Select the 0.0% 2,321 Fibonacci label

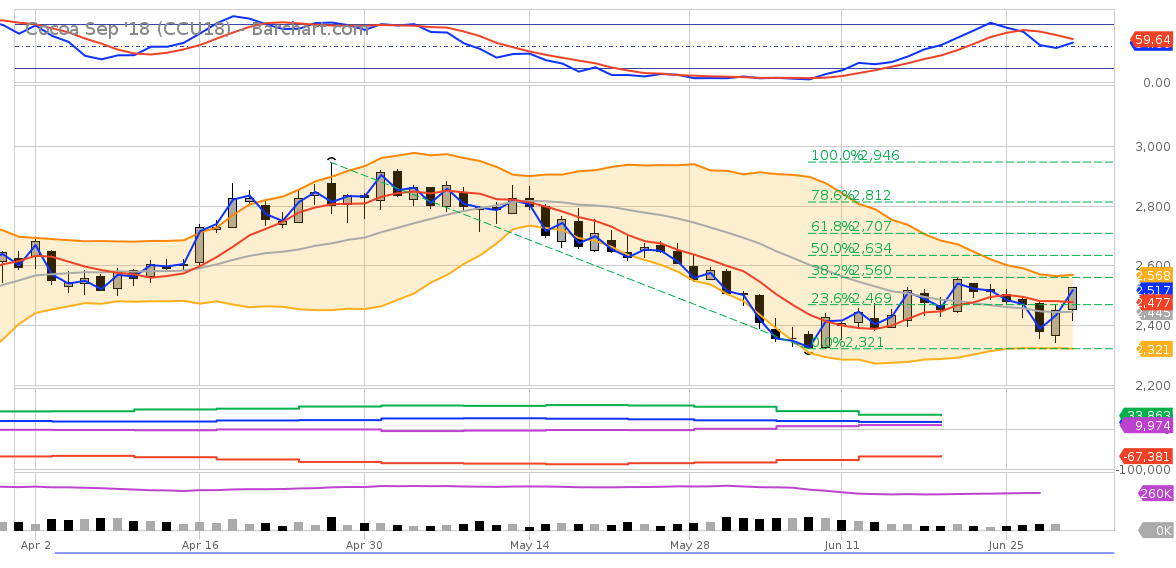point(848,342)
